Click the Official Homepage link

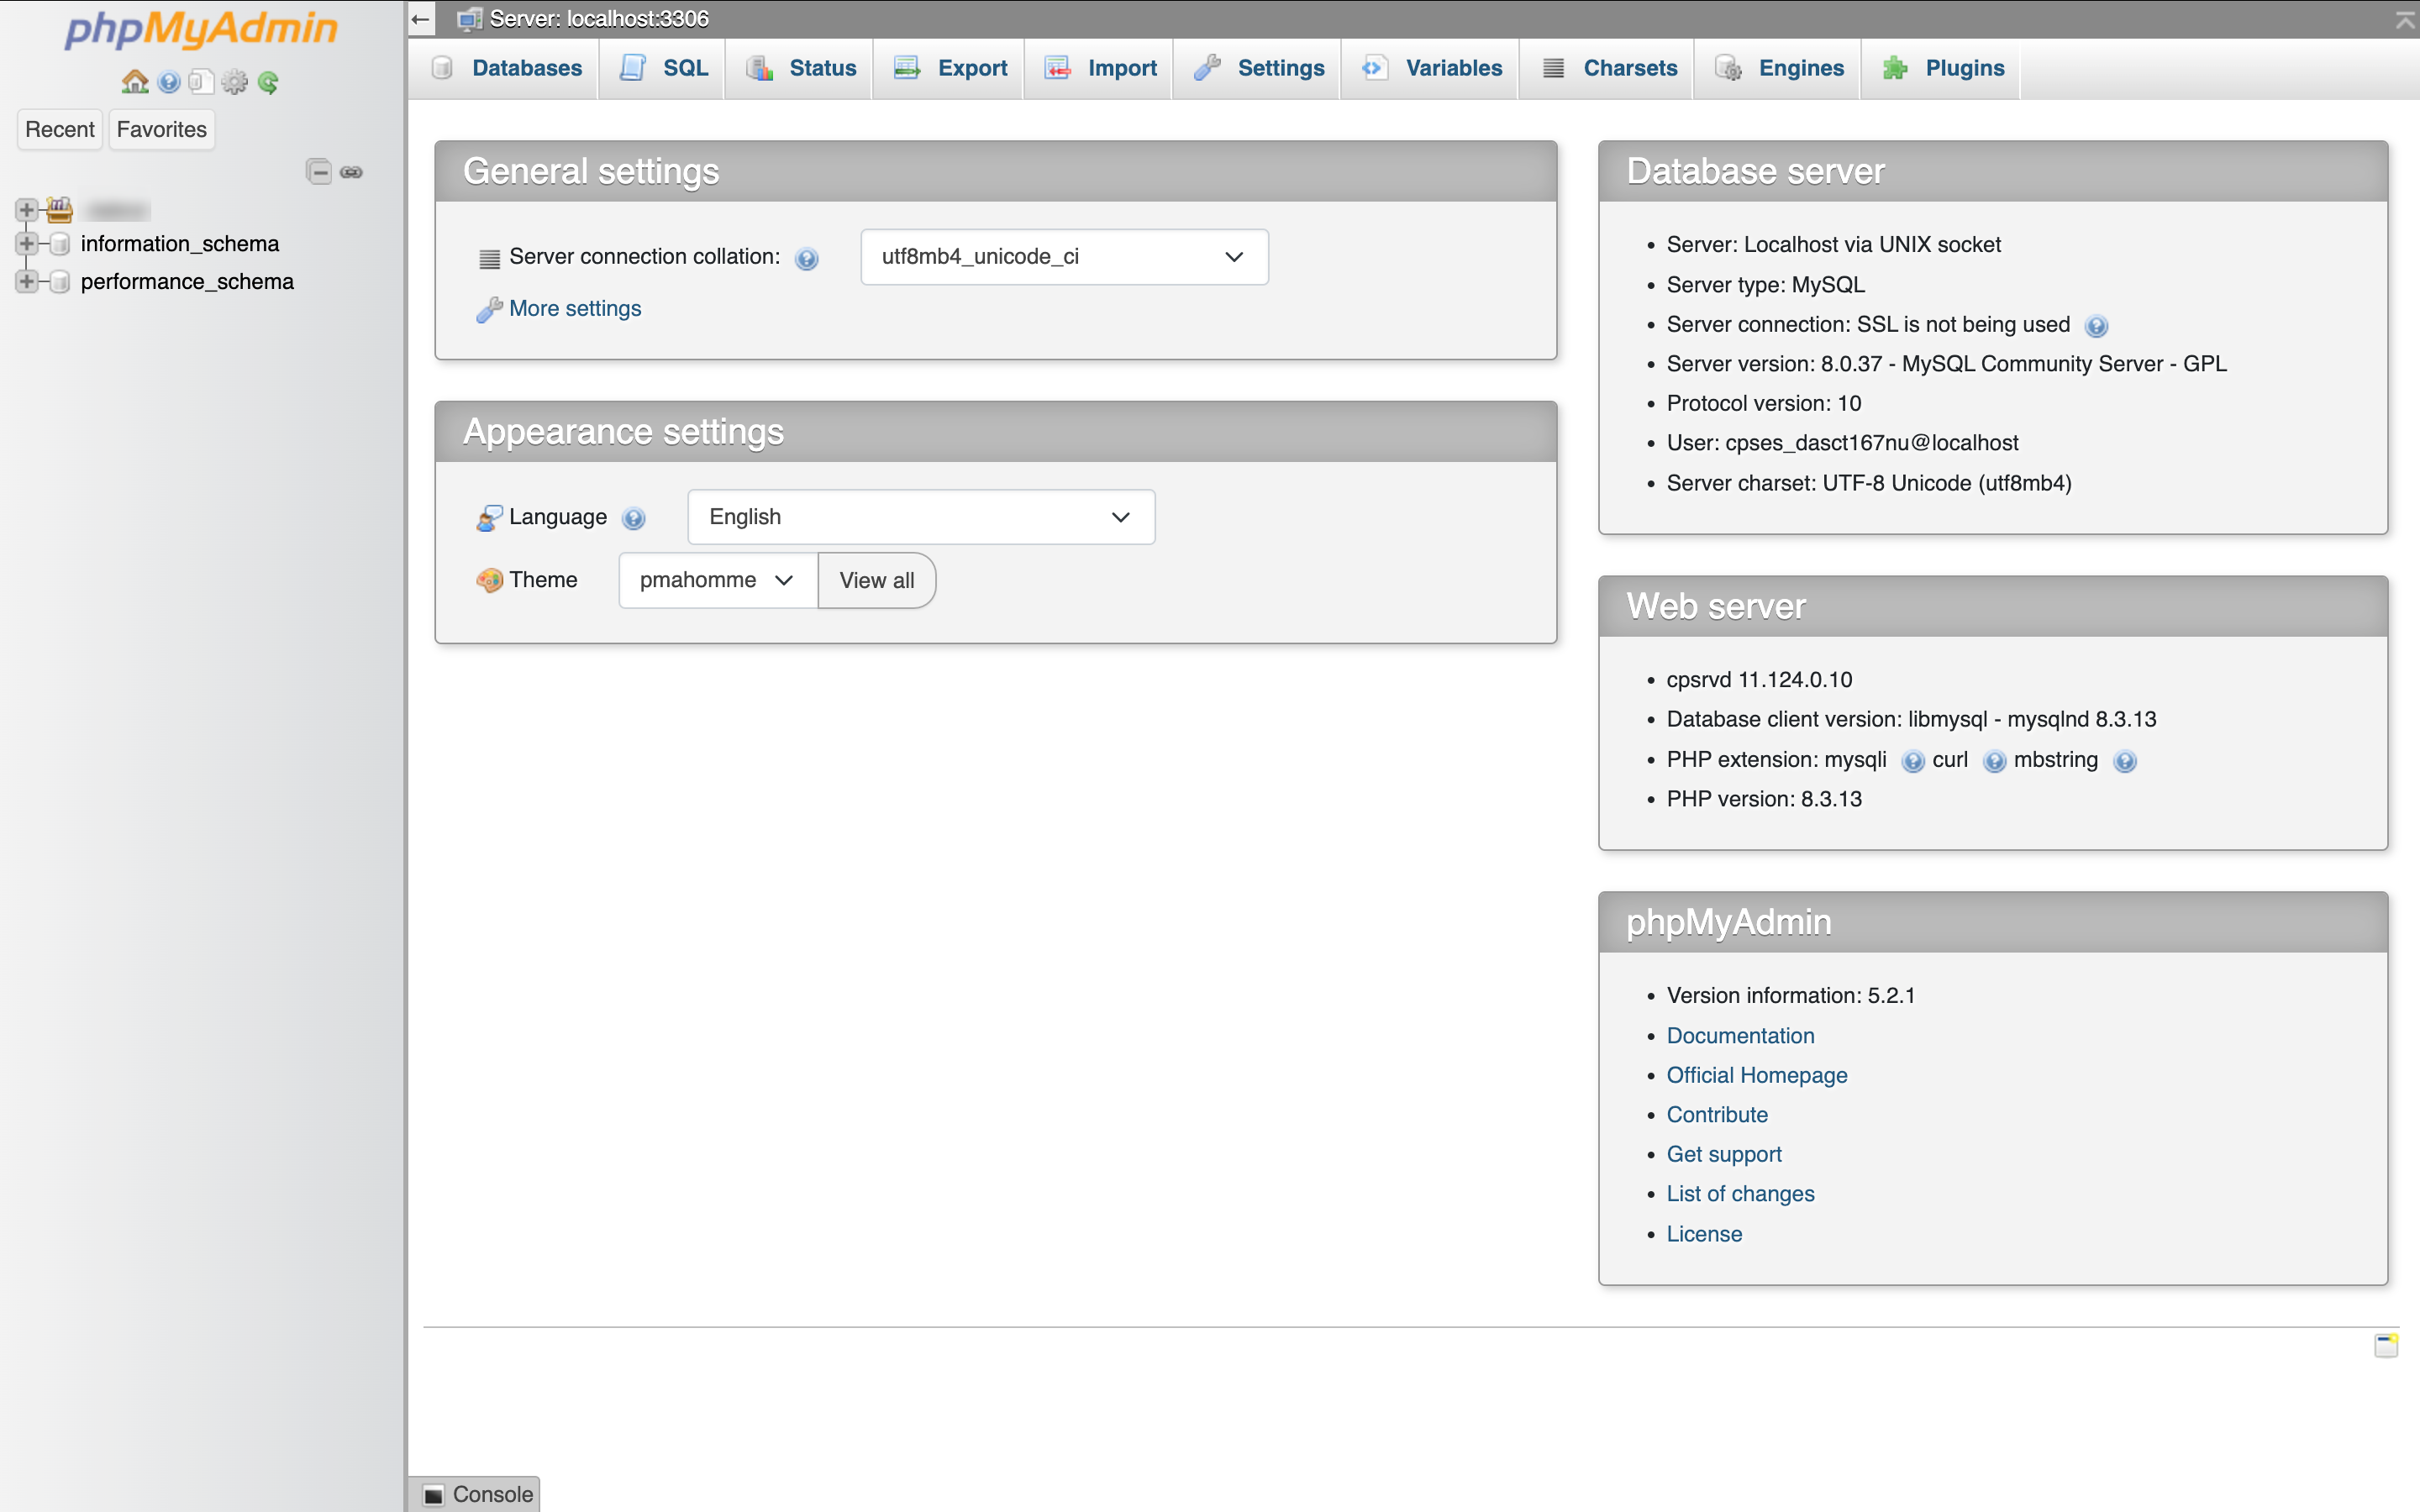(x=1756, y=1074)
